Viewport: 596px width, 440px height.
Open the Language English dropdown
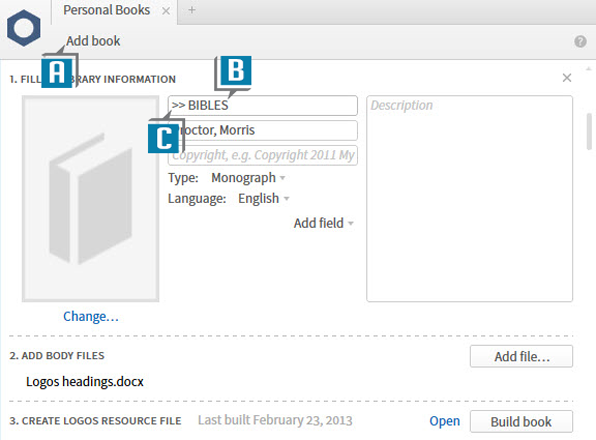pyautogui.click(x=264, y=199)
